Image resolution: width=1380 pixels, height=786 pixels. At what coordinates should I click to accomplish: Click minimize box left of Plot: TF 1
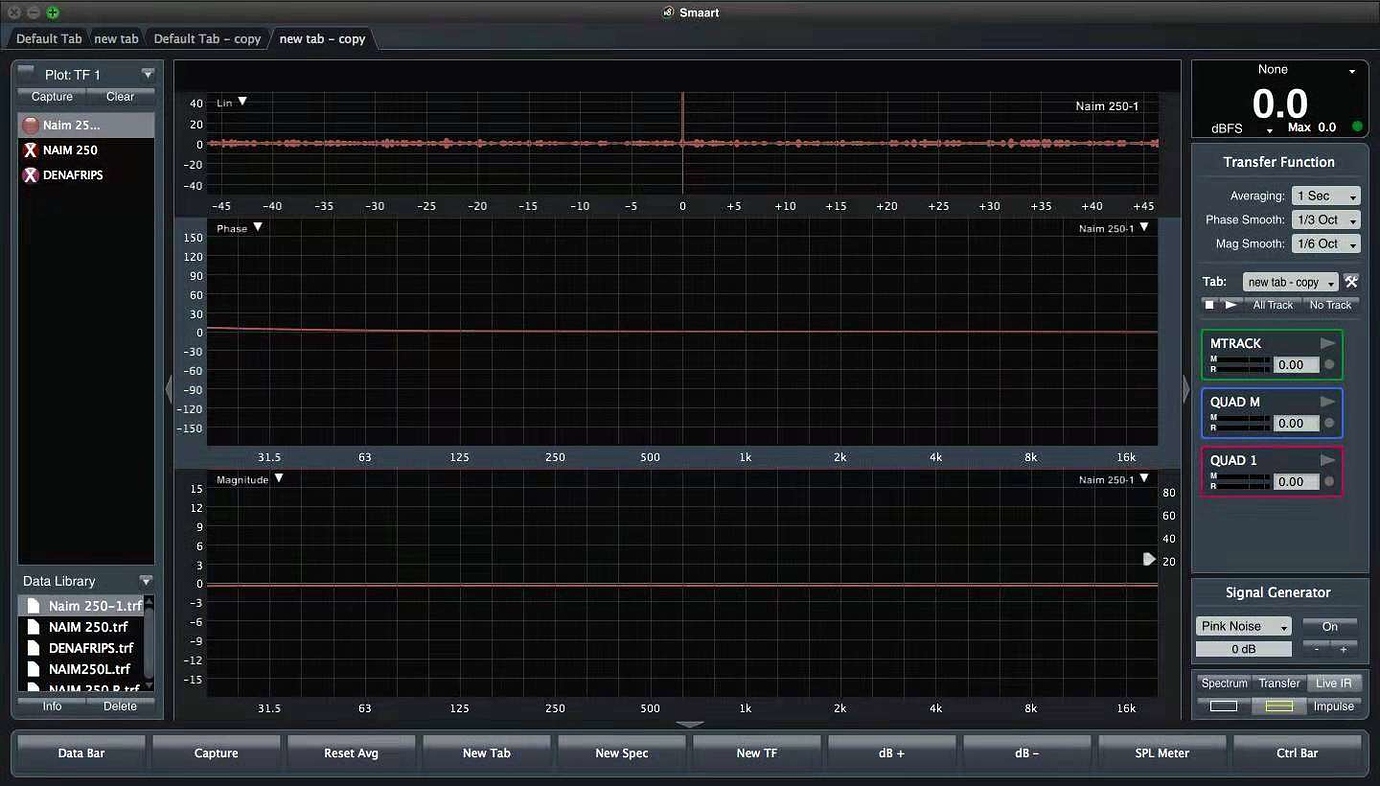tap(26, 71)
